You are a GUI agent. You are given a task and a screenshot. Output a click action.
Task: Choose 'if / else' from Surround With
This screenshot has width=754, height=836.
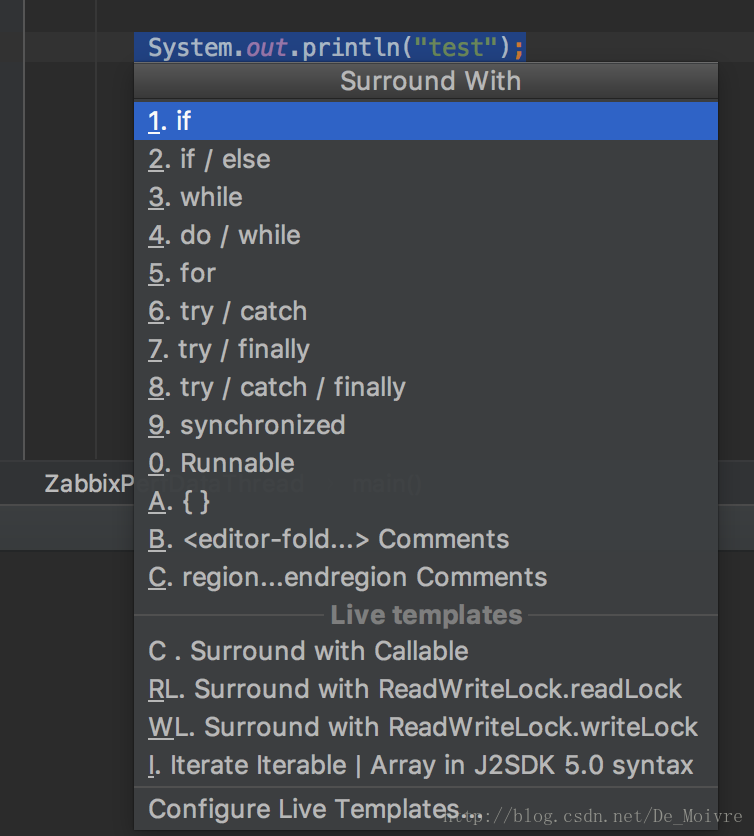(x=426, y=159)
